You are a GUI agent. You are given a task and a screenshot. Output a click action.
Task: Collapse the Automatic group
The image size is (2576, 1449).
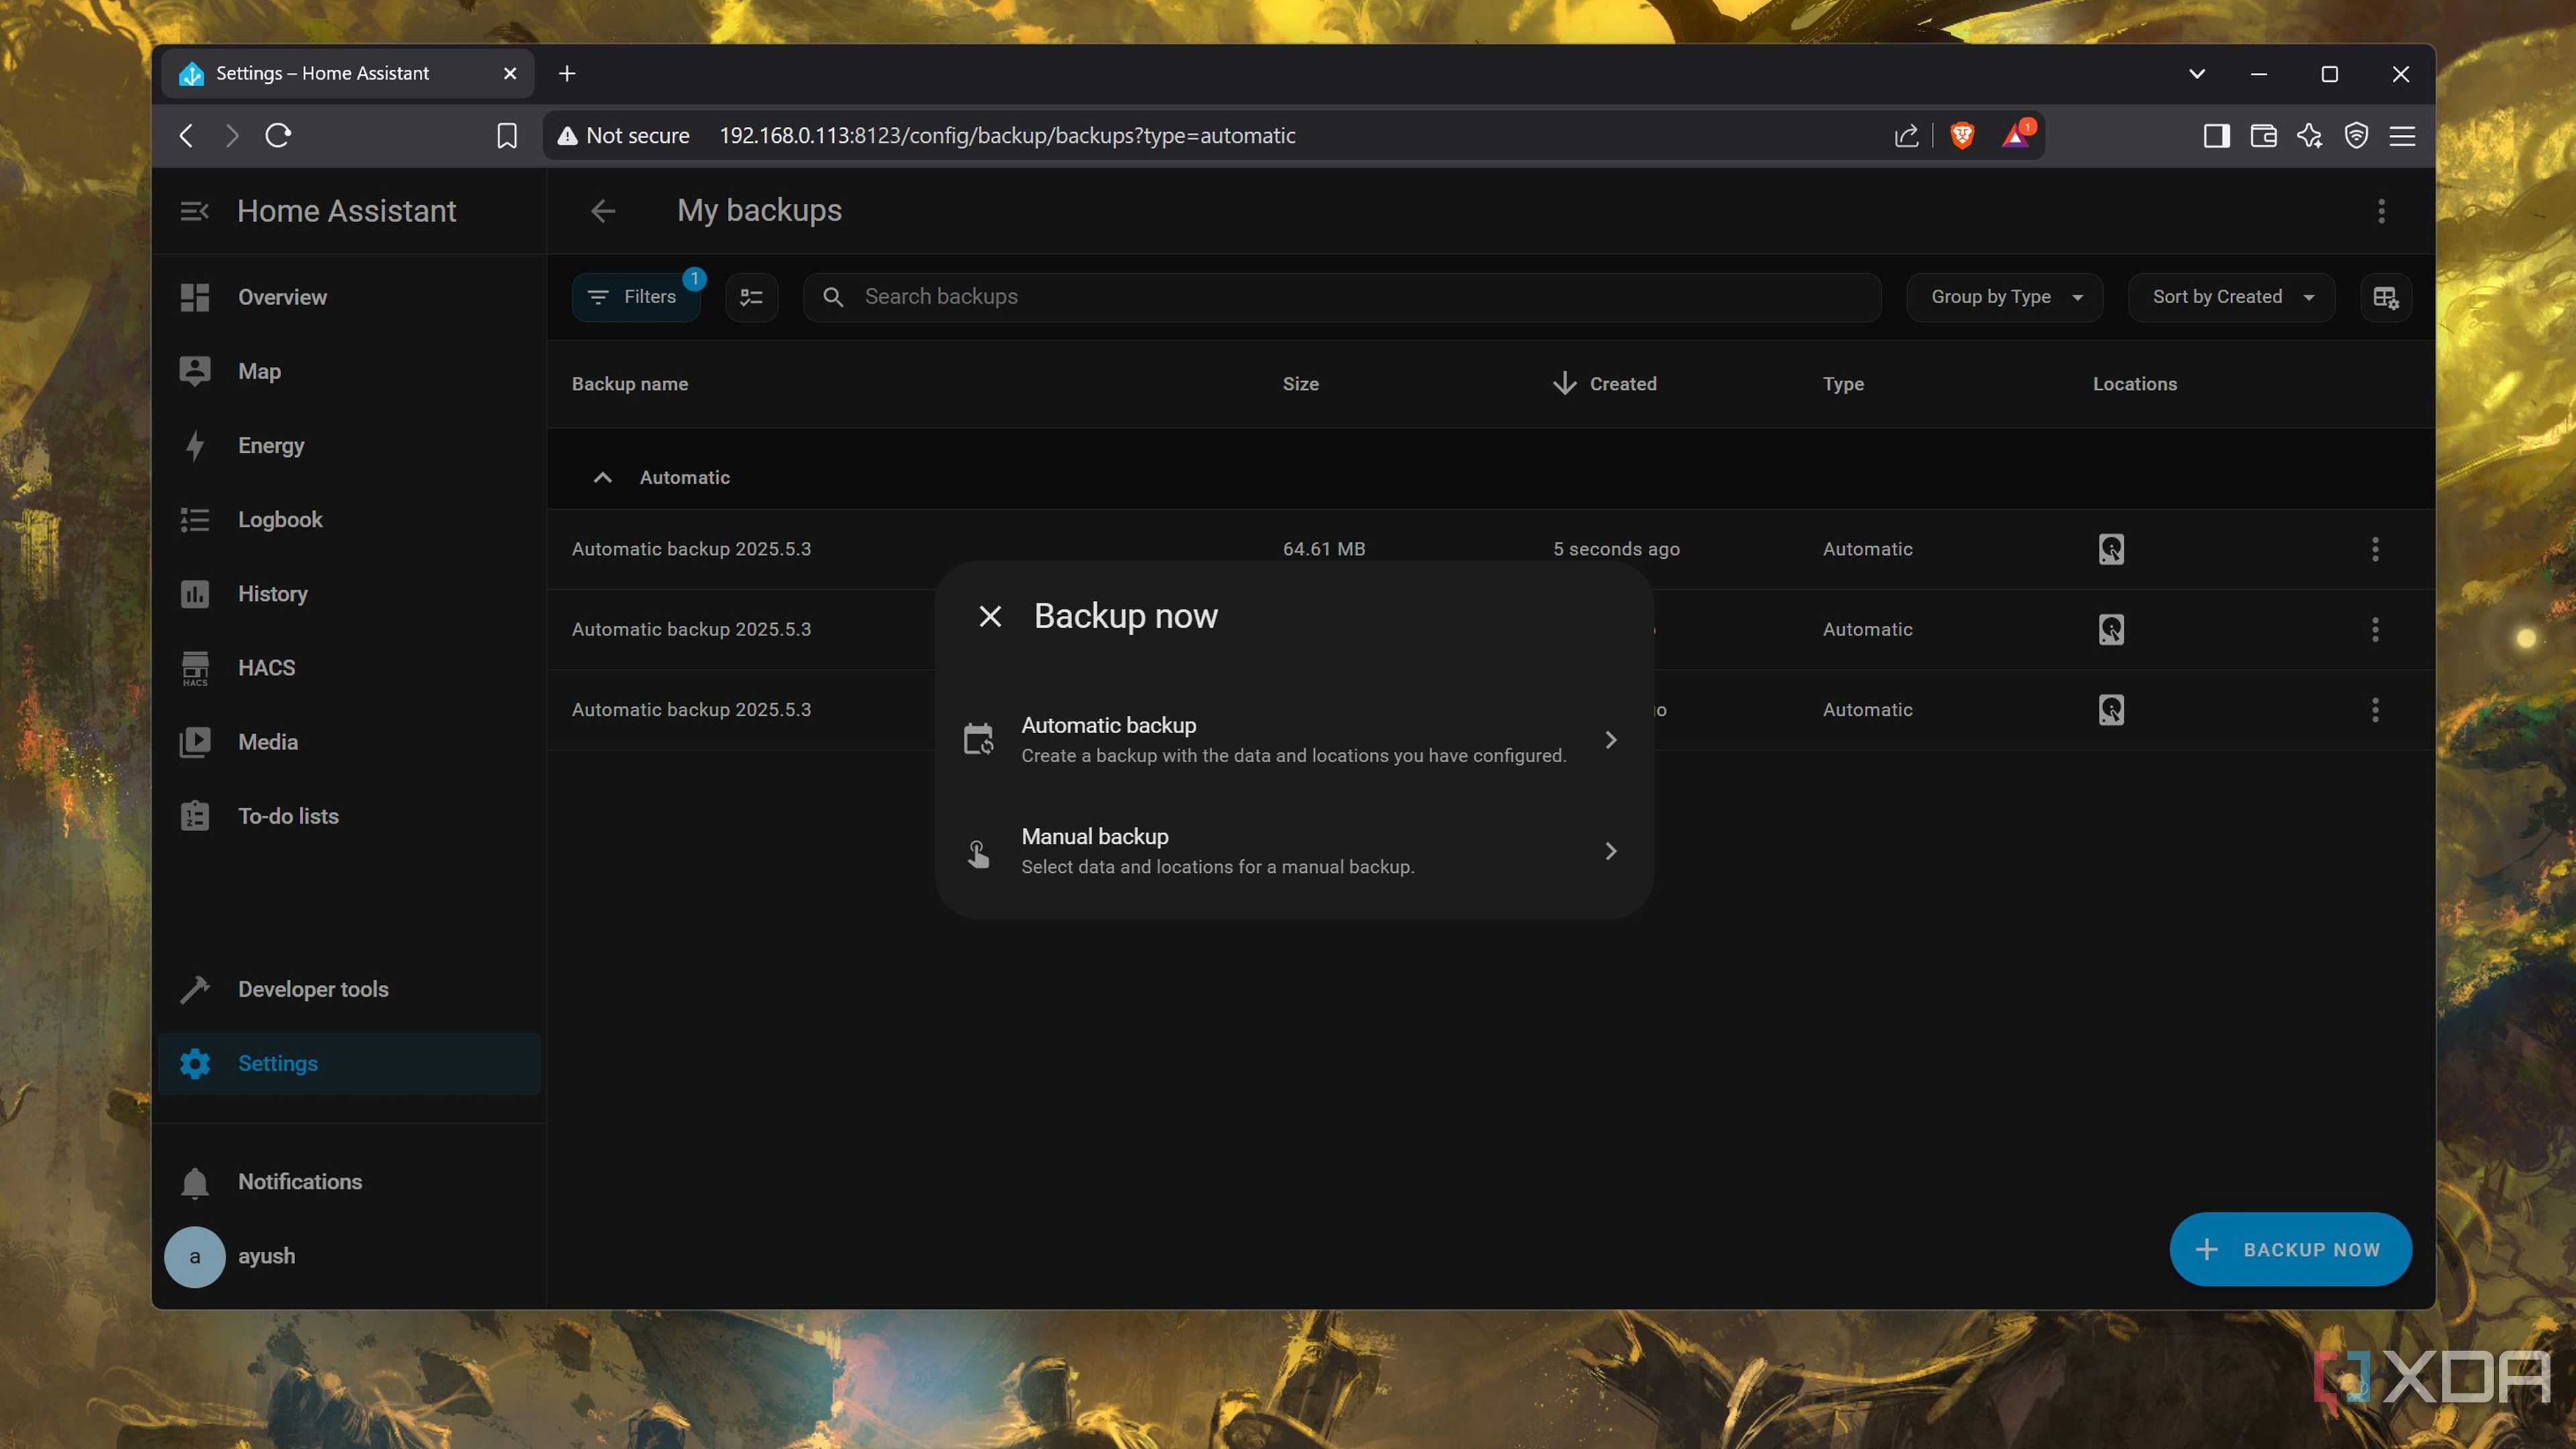coord(602,478)
